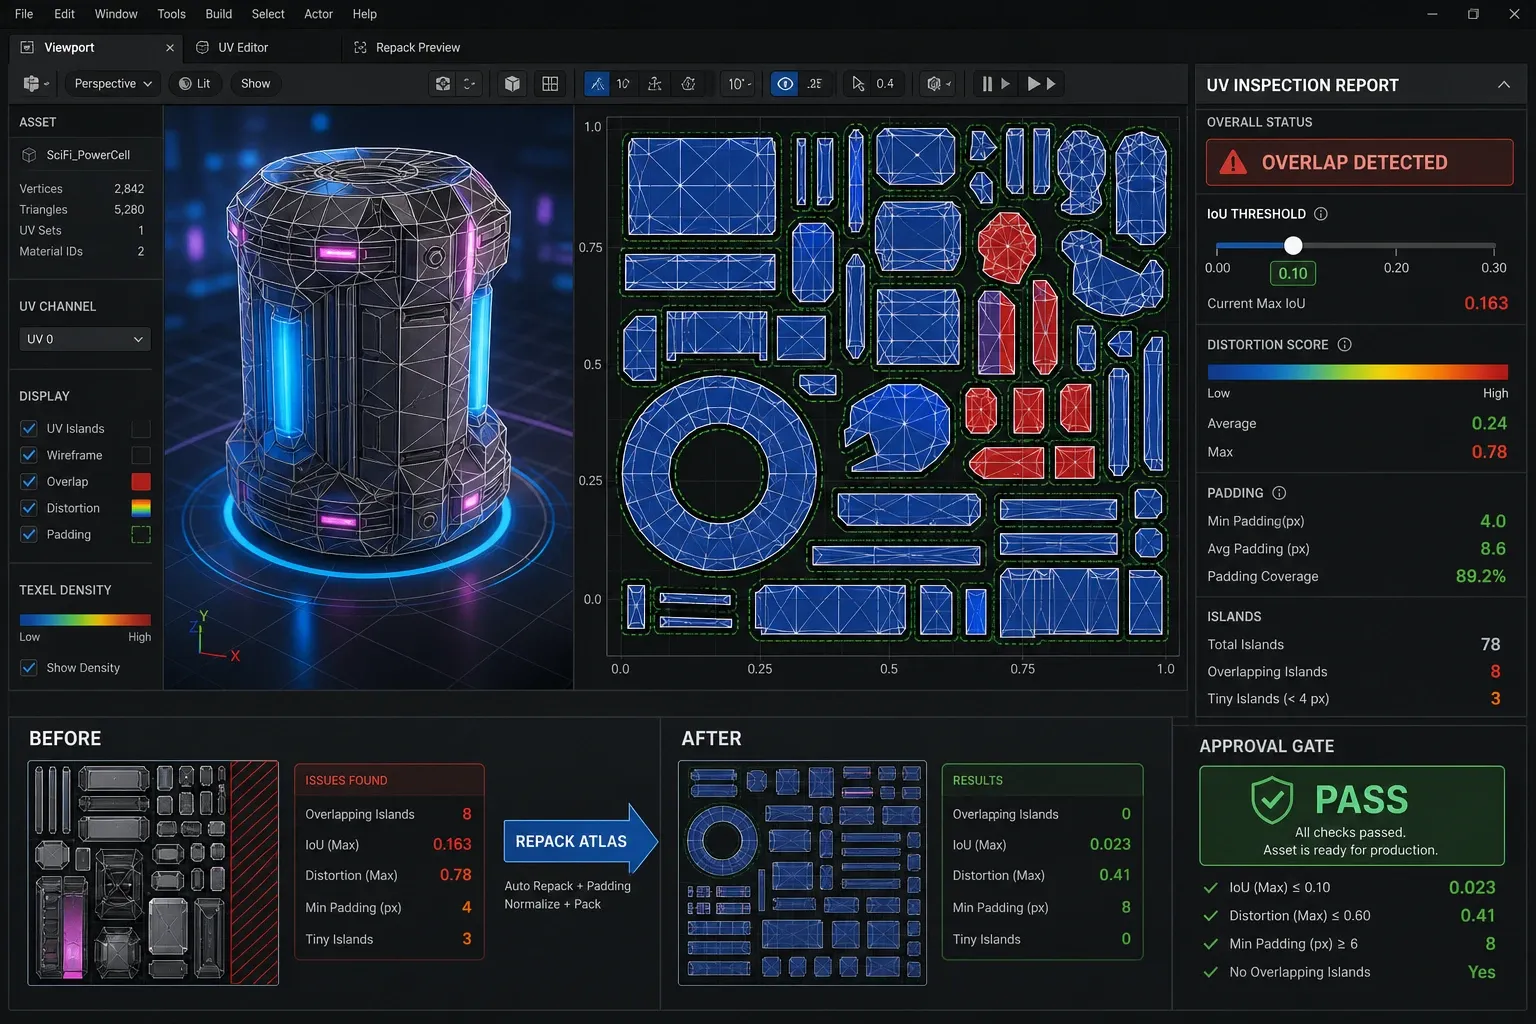Collapse the UV Inspection Report panel
This screenshot has width=1536, height=1024.
point(1504,85)
